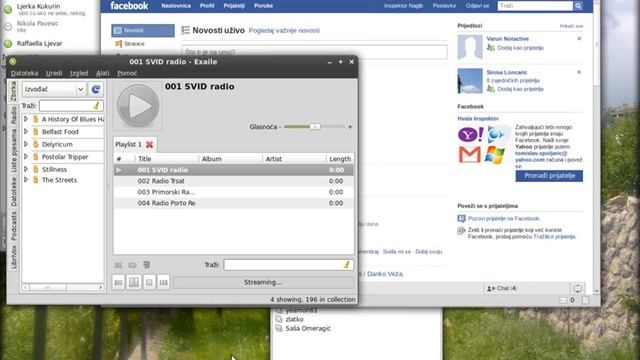Open the Facebook Chat (4) bar
This screenshot has width=640, height=360.
[x=526, y=288]
